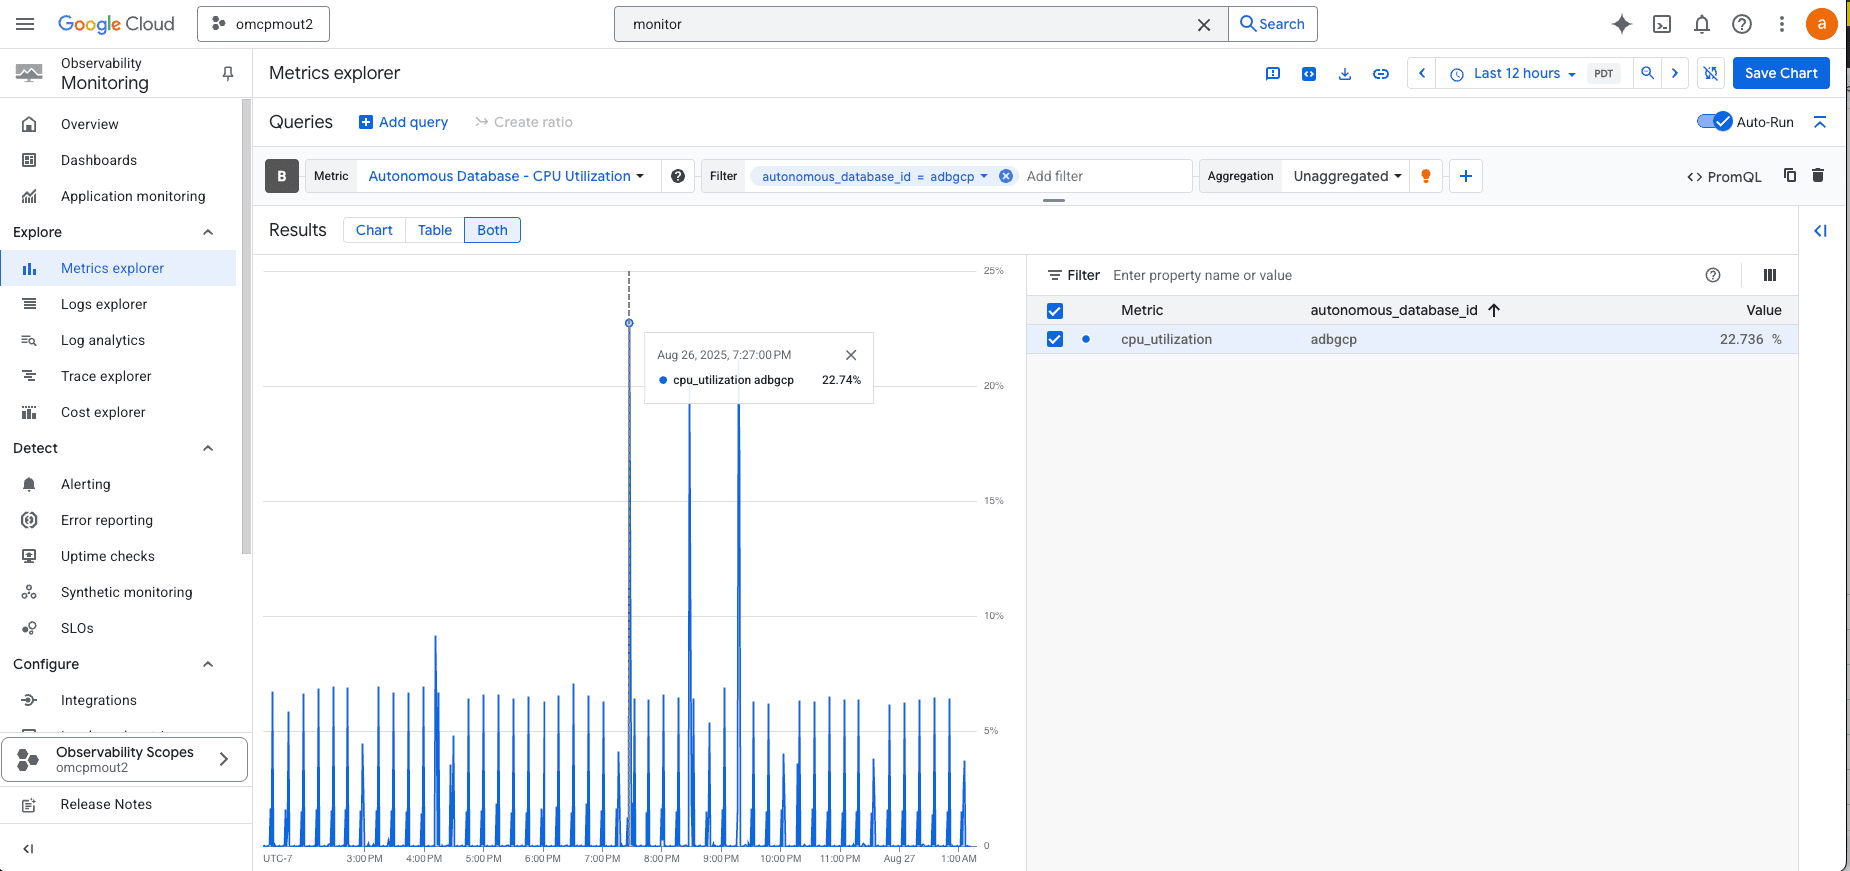Select the Both results view
Image resolution: width=1850 pixels, height=871 pixels.
pos(492,230)
